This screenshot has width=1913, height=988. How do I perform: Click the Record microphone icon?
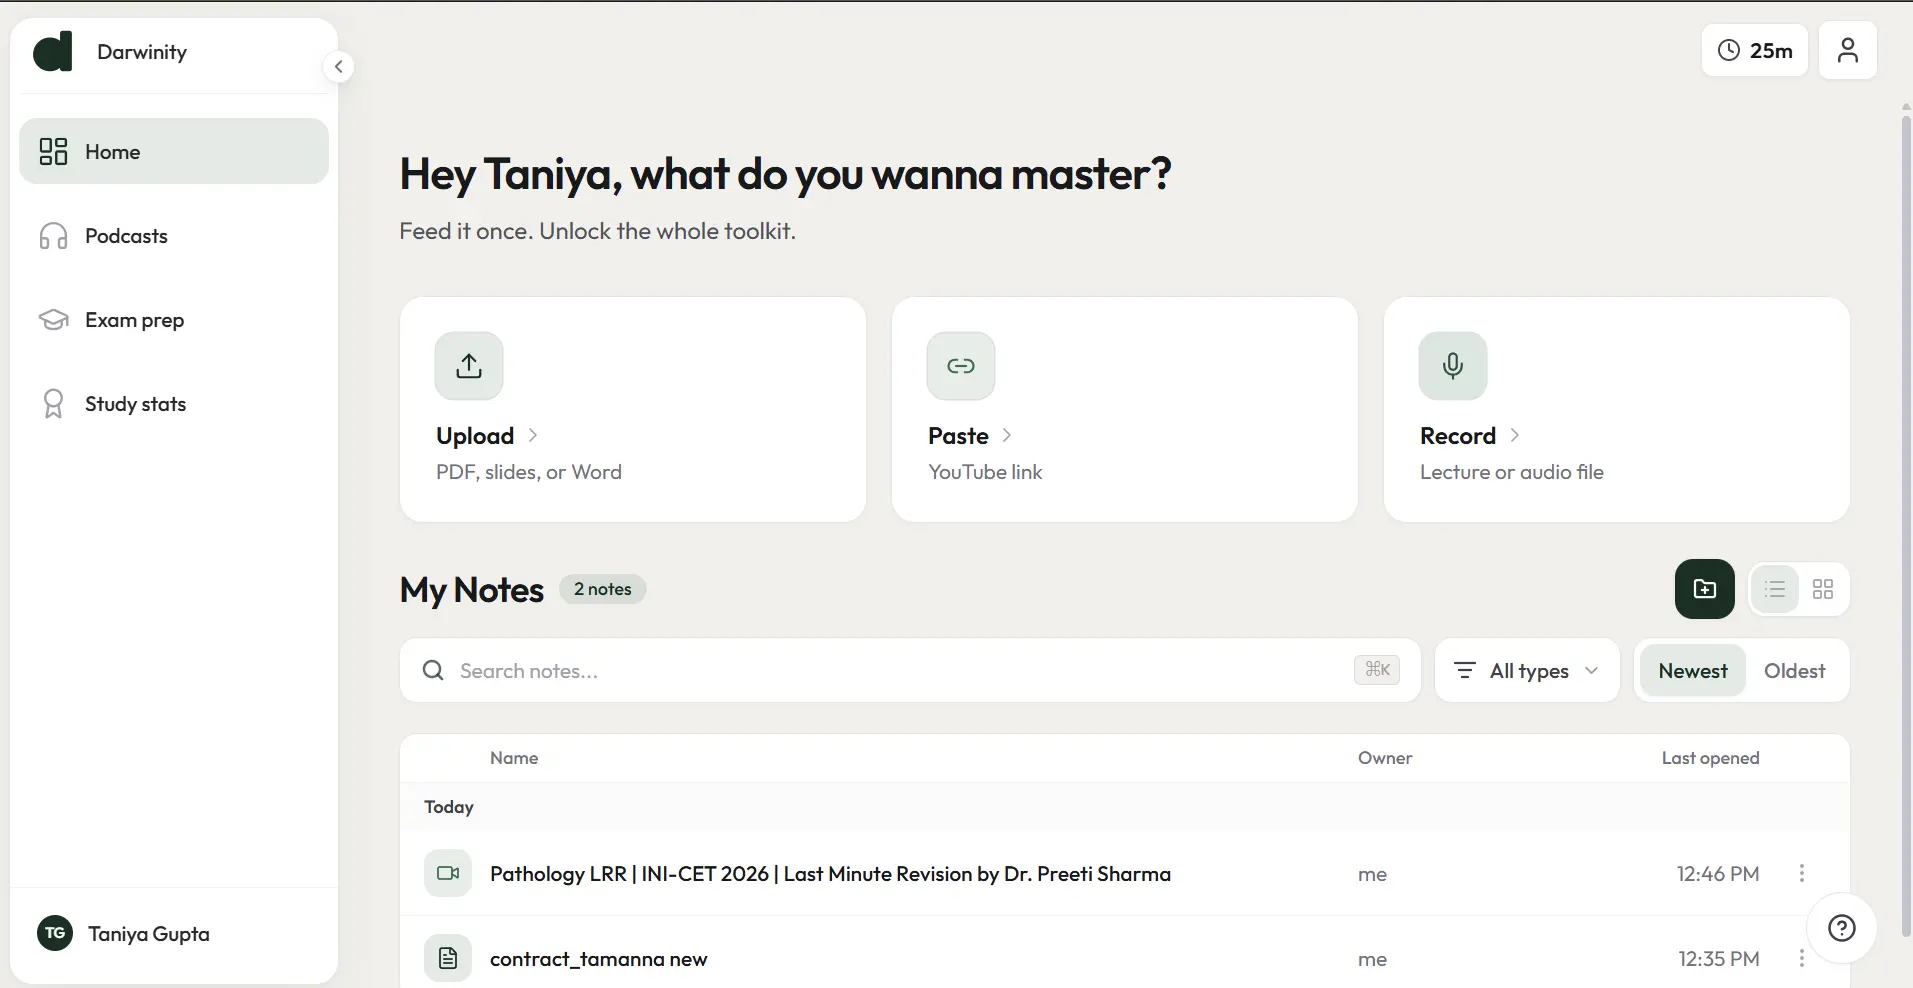click(1453, 366)
